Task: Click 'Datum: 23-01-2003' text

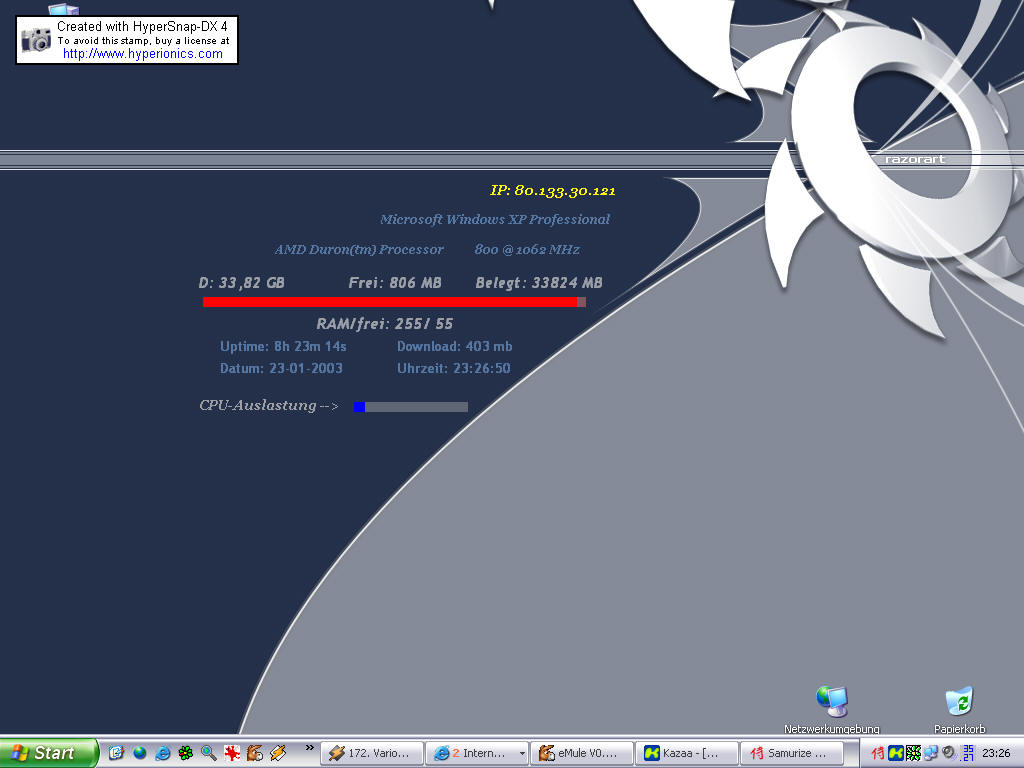Action: [281, 368]
